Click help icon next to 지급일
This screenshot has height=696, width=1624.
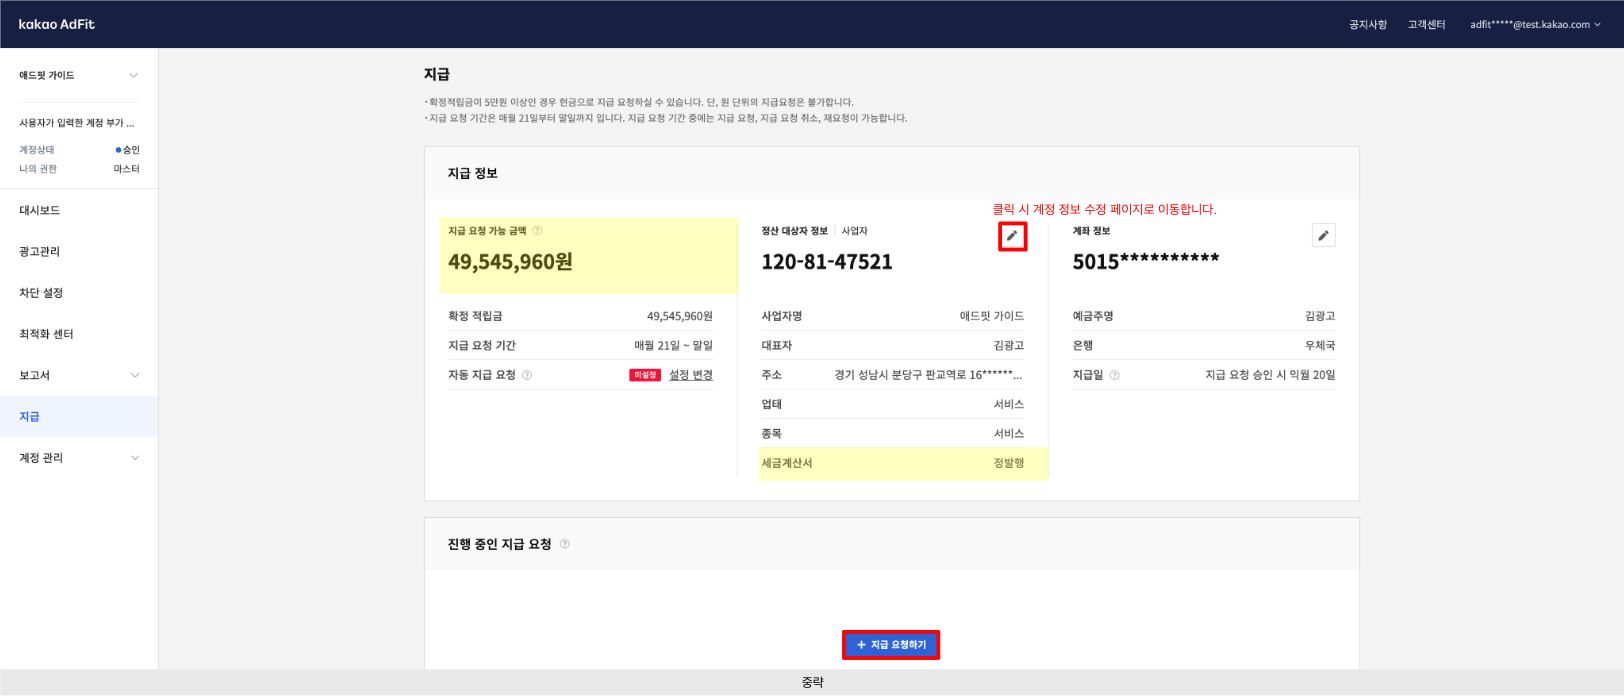(1114, 375)
